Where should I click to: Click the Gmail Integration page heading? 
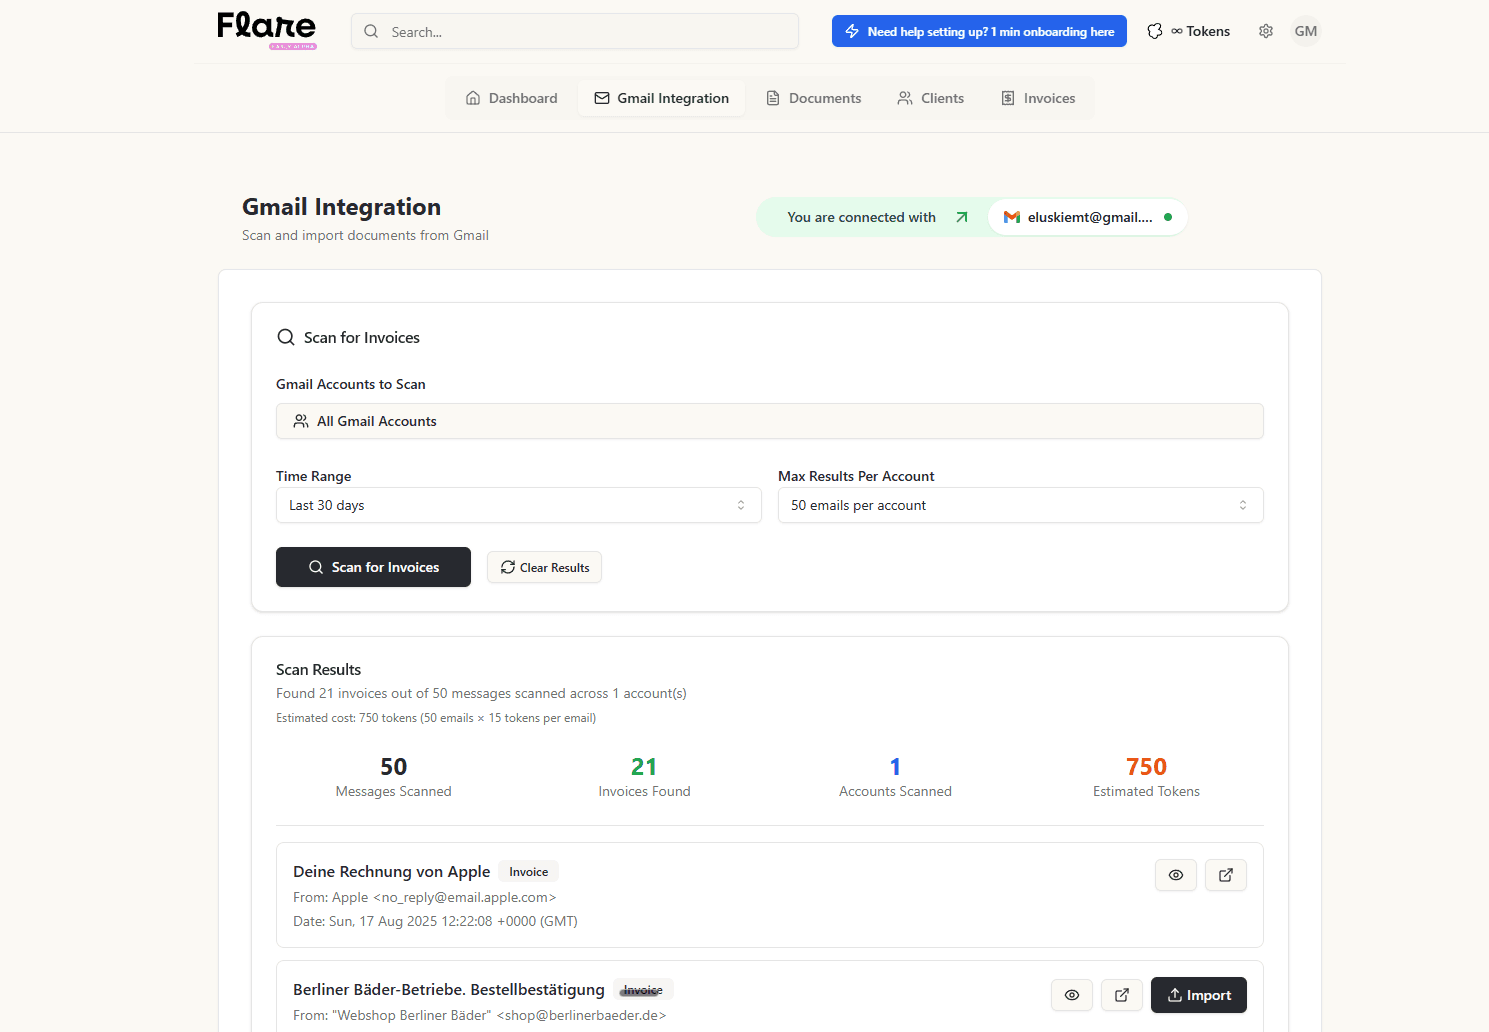341,207
